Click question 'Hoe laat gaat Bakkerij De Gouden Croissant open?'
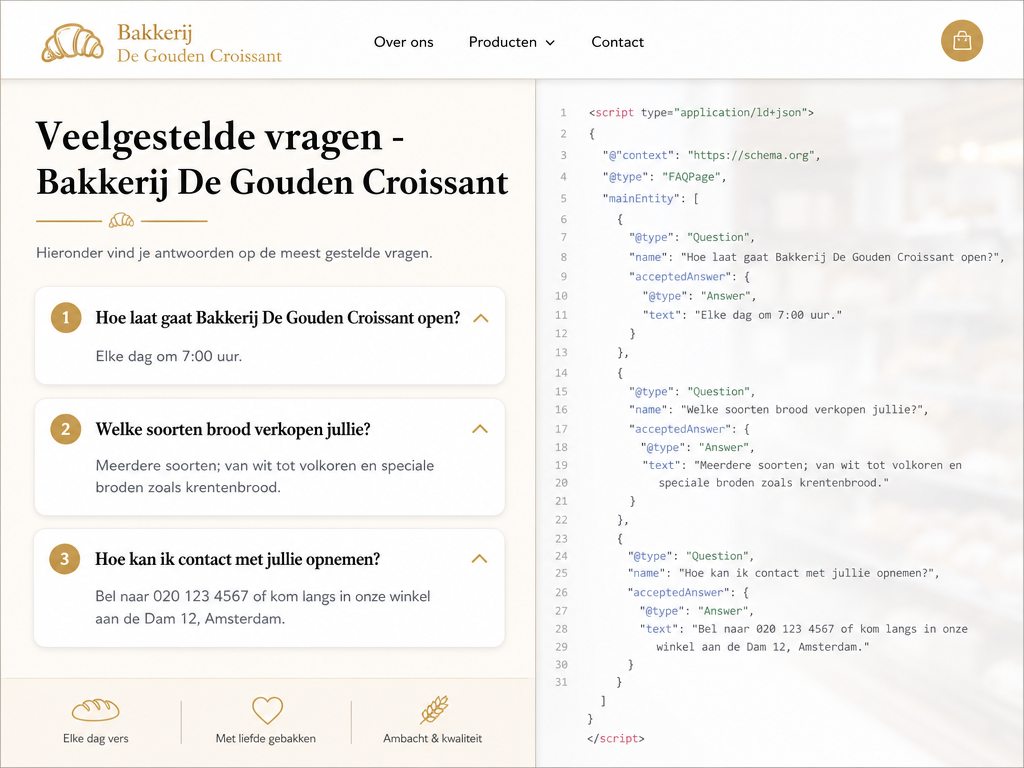Screen dimensions: 1024x768 pyautogui.click(x=278, y=318)
